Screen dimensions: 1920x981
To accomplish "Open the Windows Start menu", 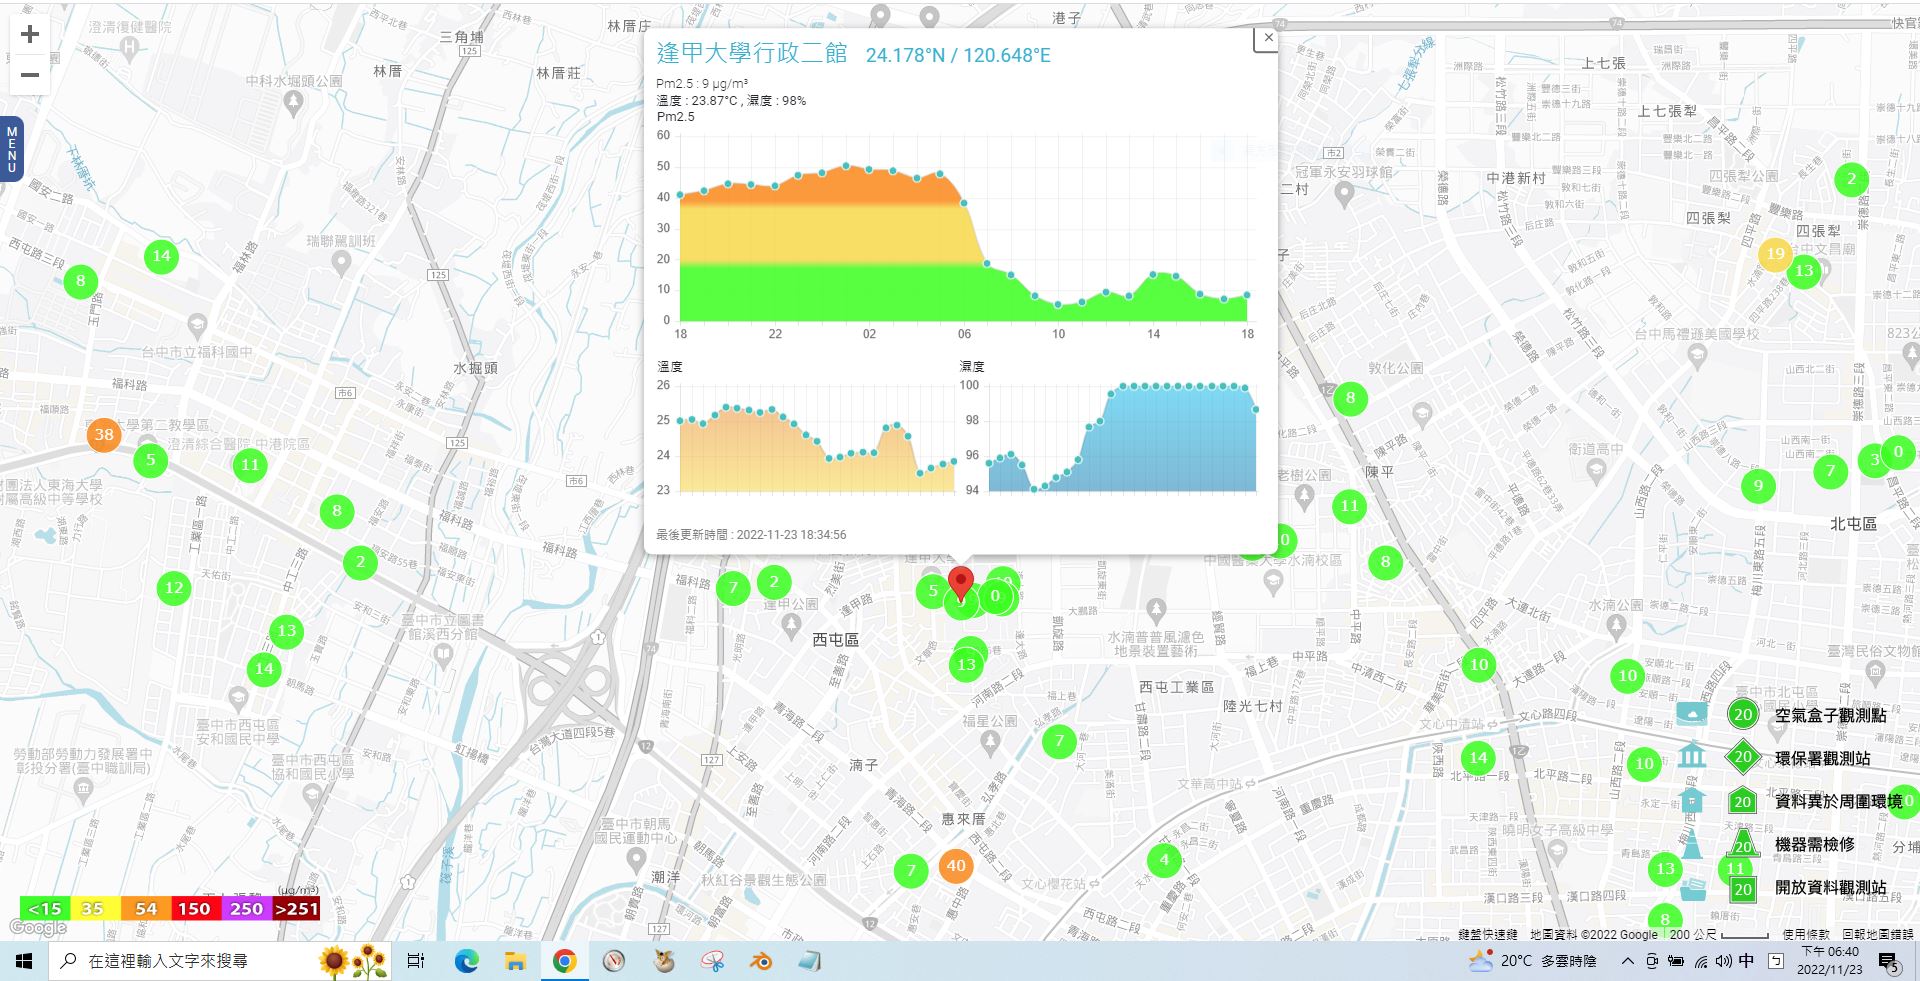I will (24, 961).
